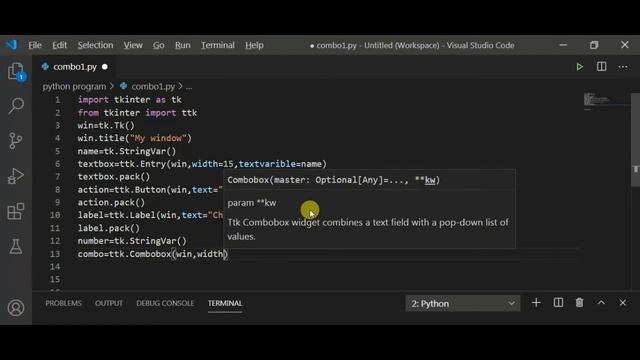Switch to the OUTPUT tab
Viewport: 640px width, 360px height.
click(x=109, y=303)
